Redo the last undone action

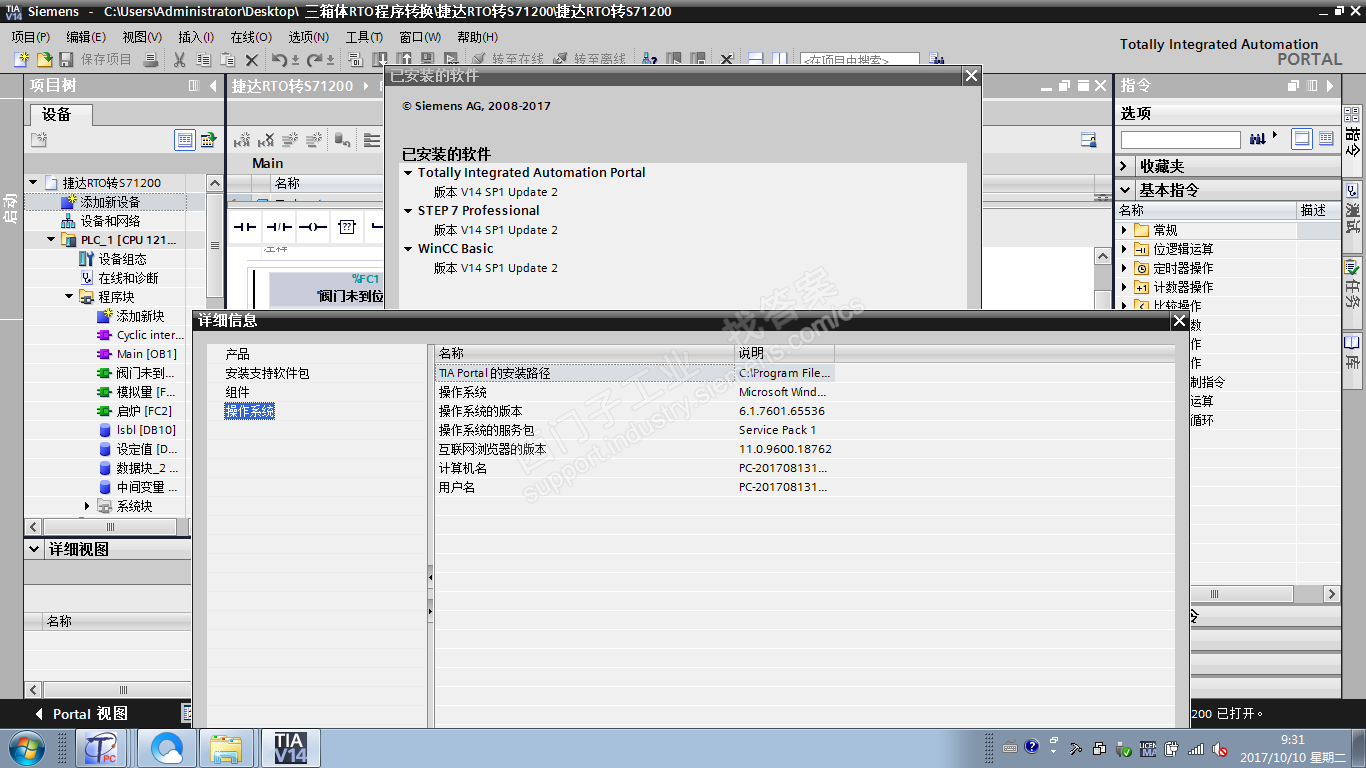[314, 60]
